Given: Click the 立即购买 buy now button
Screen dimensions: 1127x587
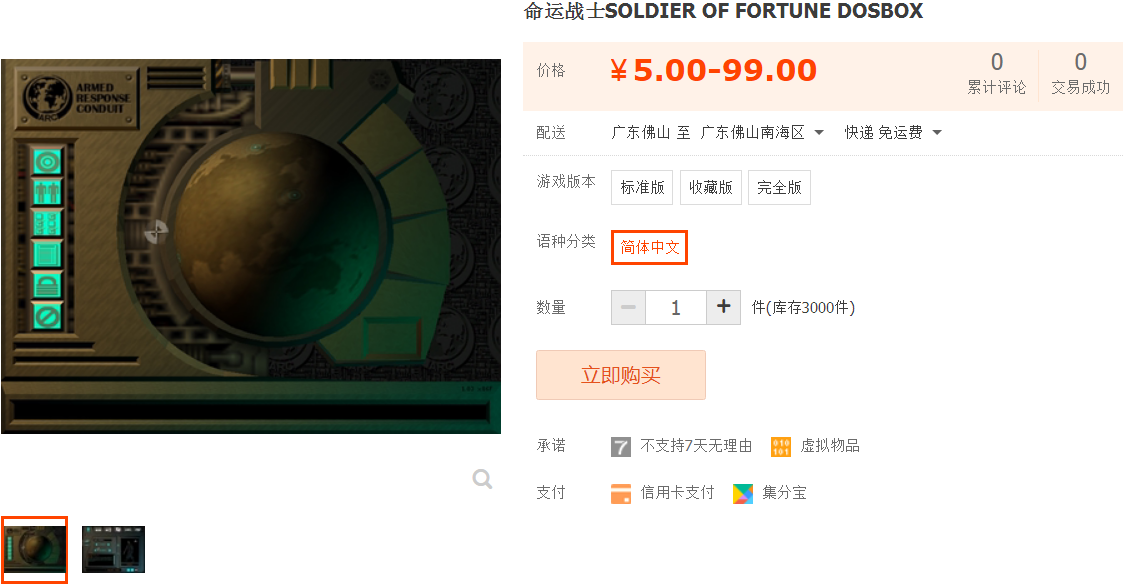Looking at the screenshot, I should (620, 375).
